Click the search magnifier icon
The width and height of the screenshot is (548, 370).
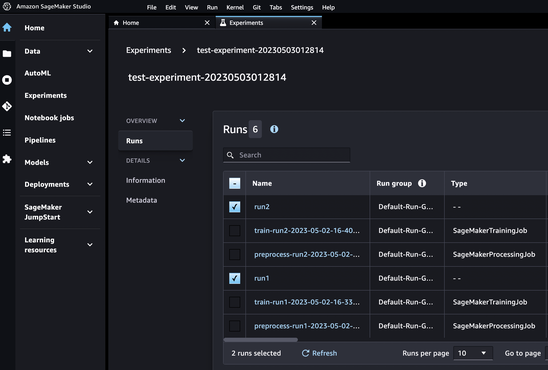(230, 155)
